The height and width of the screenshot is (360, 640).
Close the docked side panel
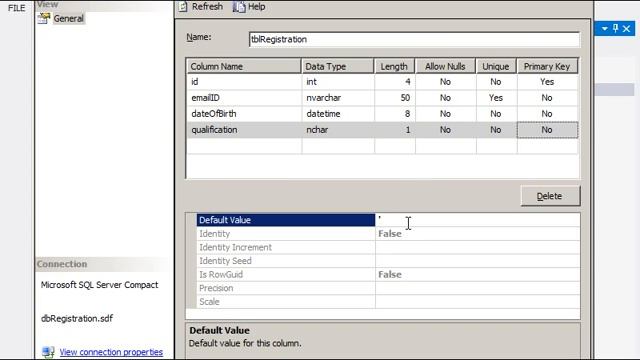[627, 29]
